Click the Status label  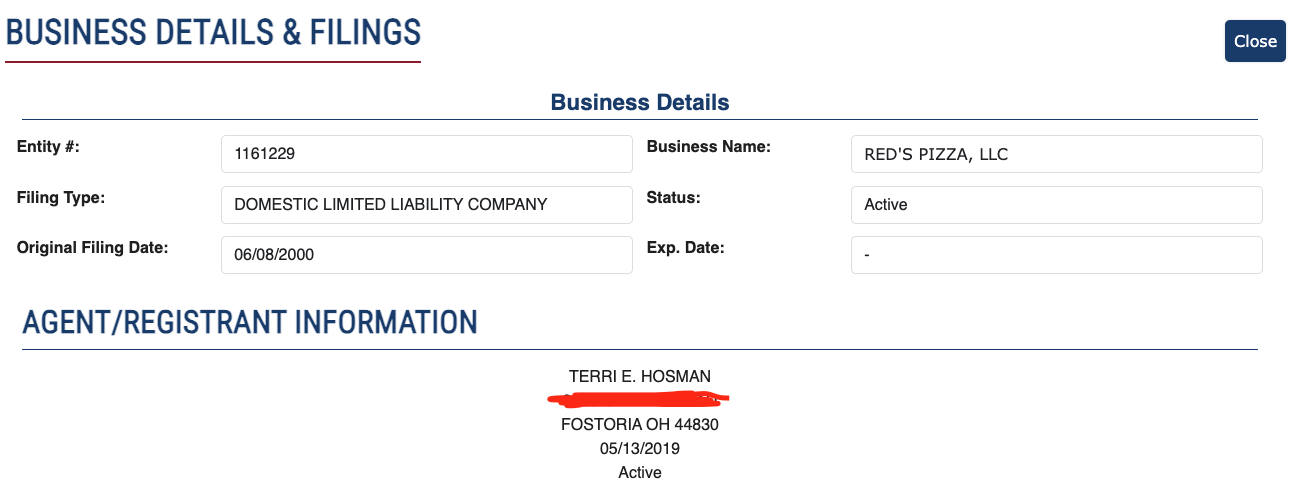coord(674,197)
